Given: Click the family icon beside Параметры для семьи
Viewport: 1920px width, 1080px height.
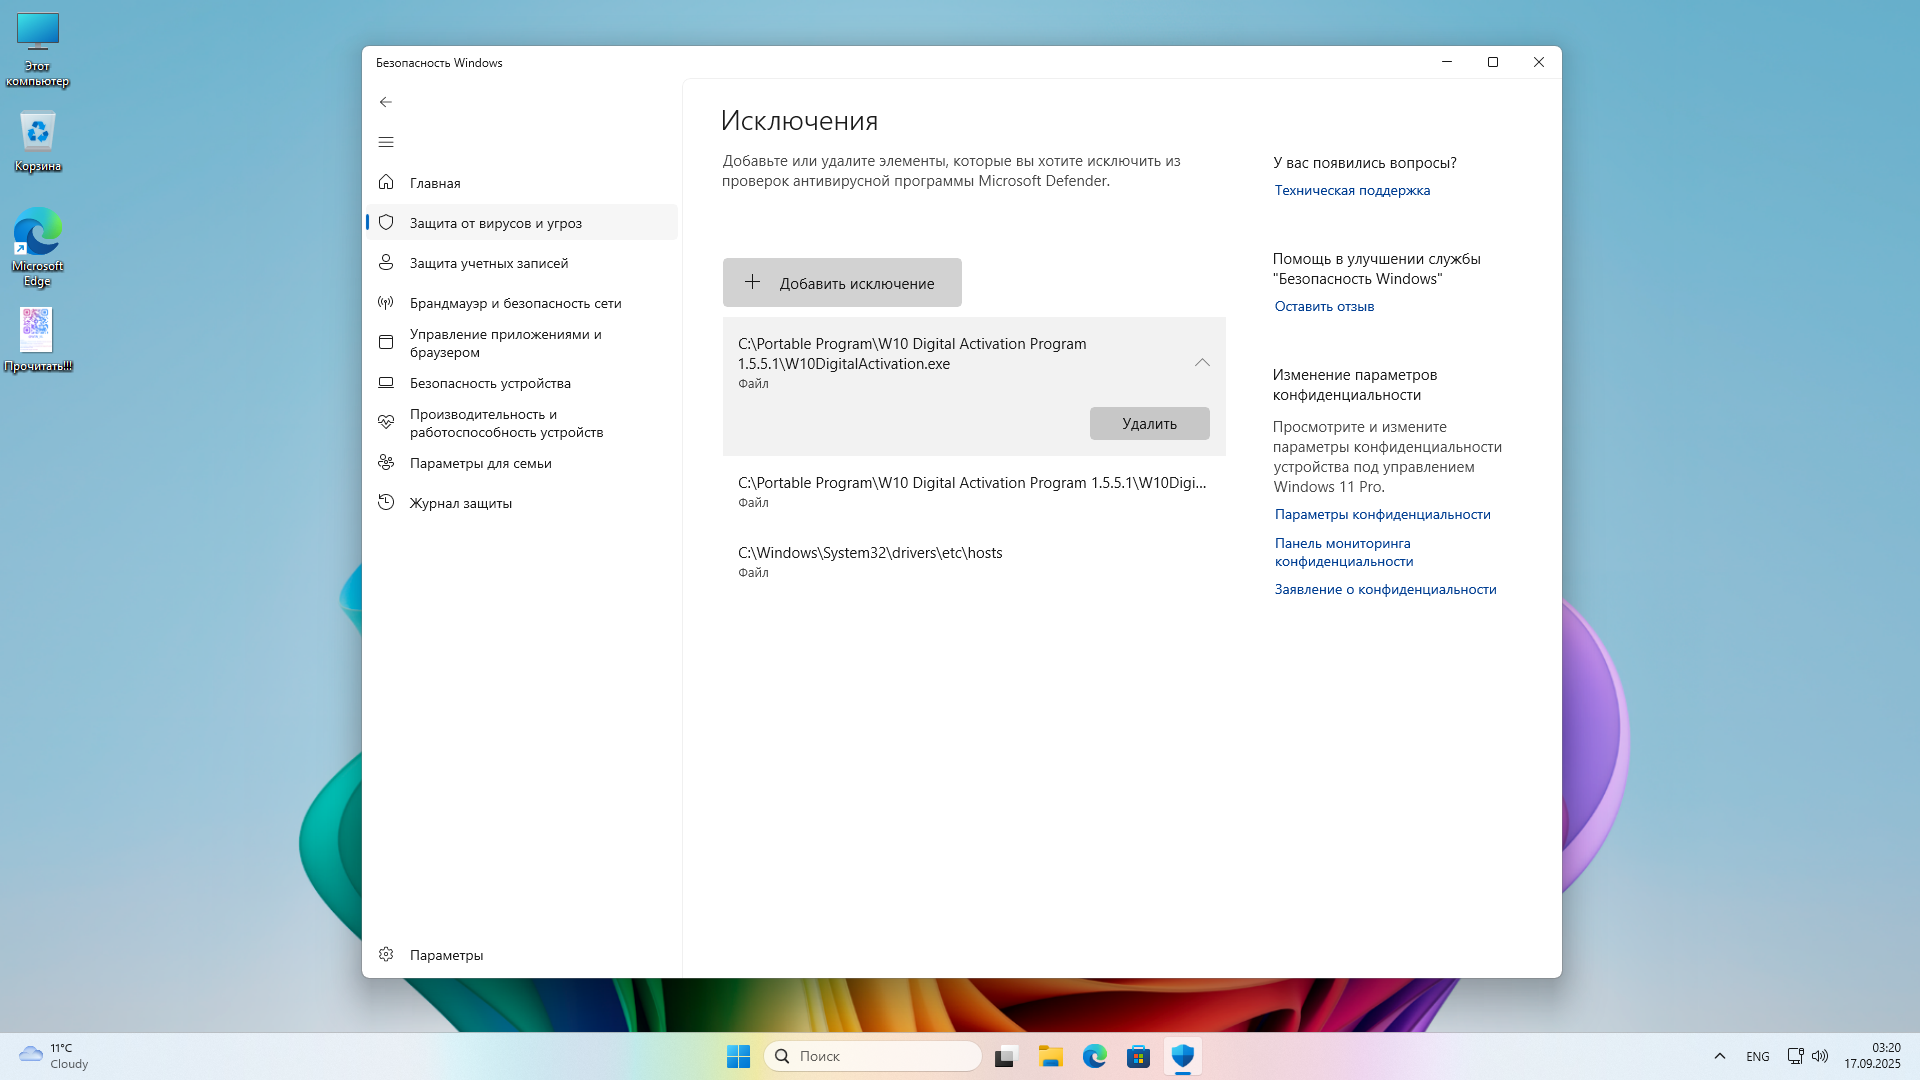Looking at the screenshot, I should click(x=386, y=462).
